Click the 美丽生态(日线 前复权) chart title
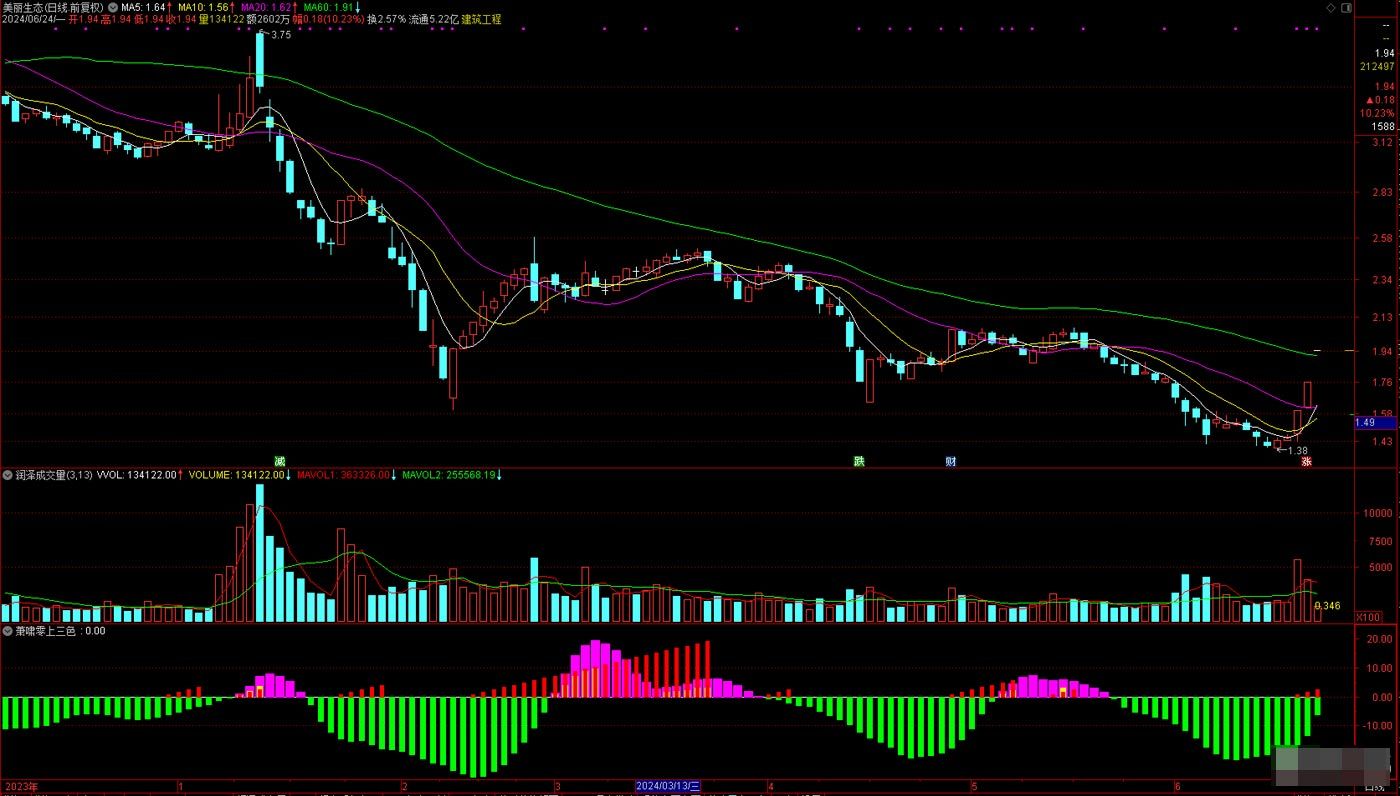This screenshot has width=1400, height=796. coord(52,7)
